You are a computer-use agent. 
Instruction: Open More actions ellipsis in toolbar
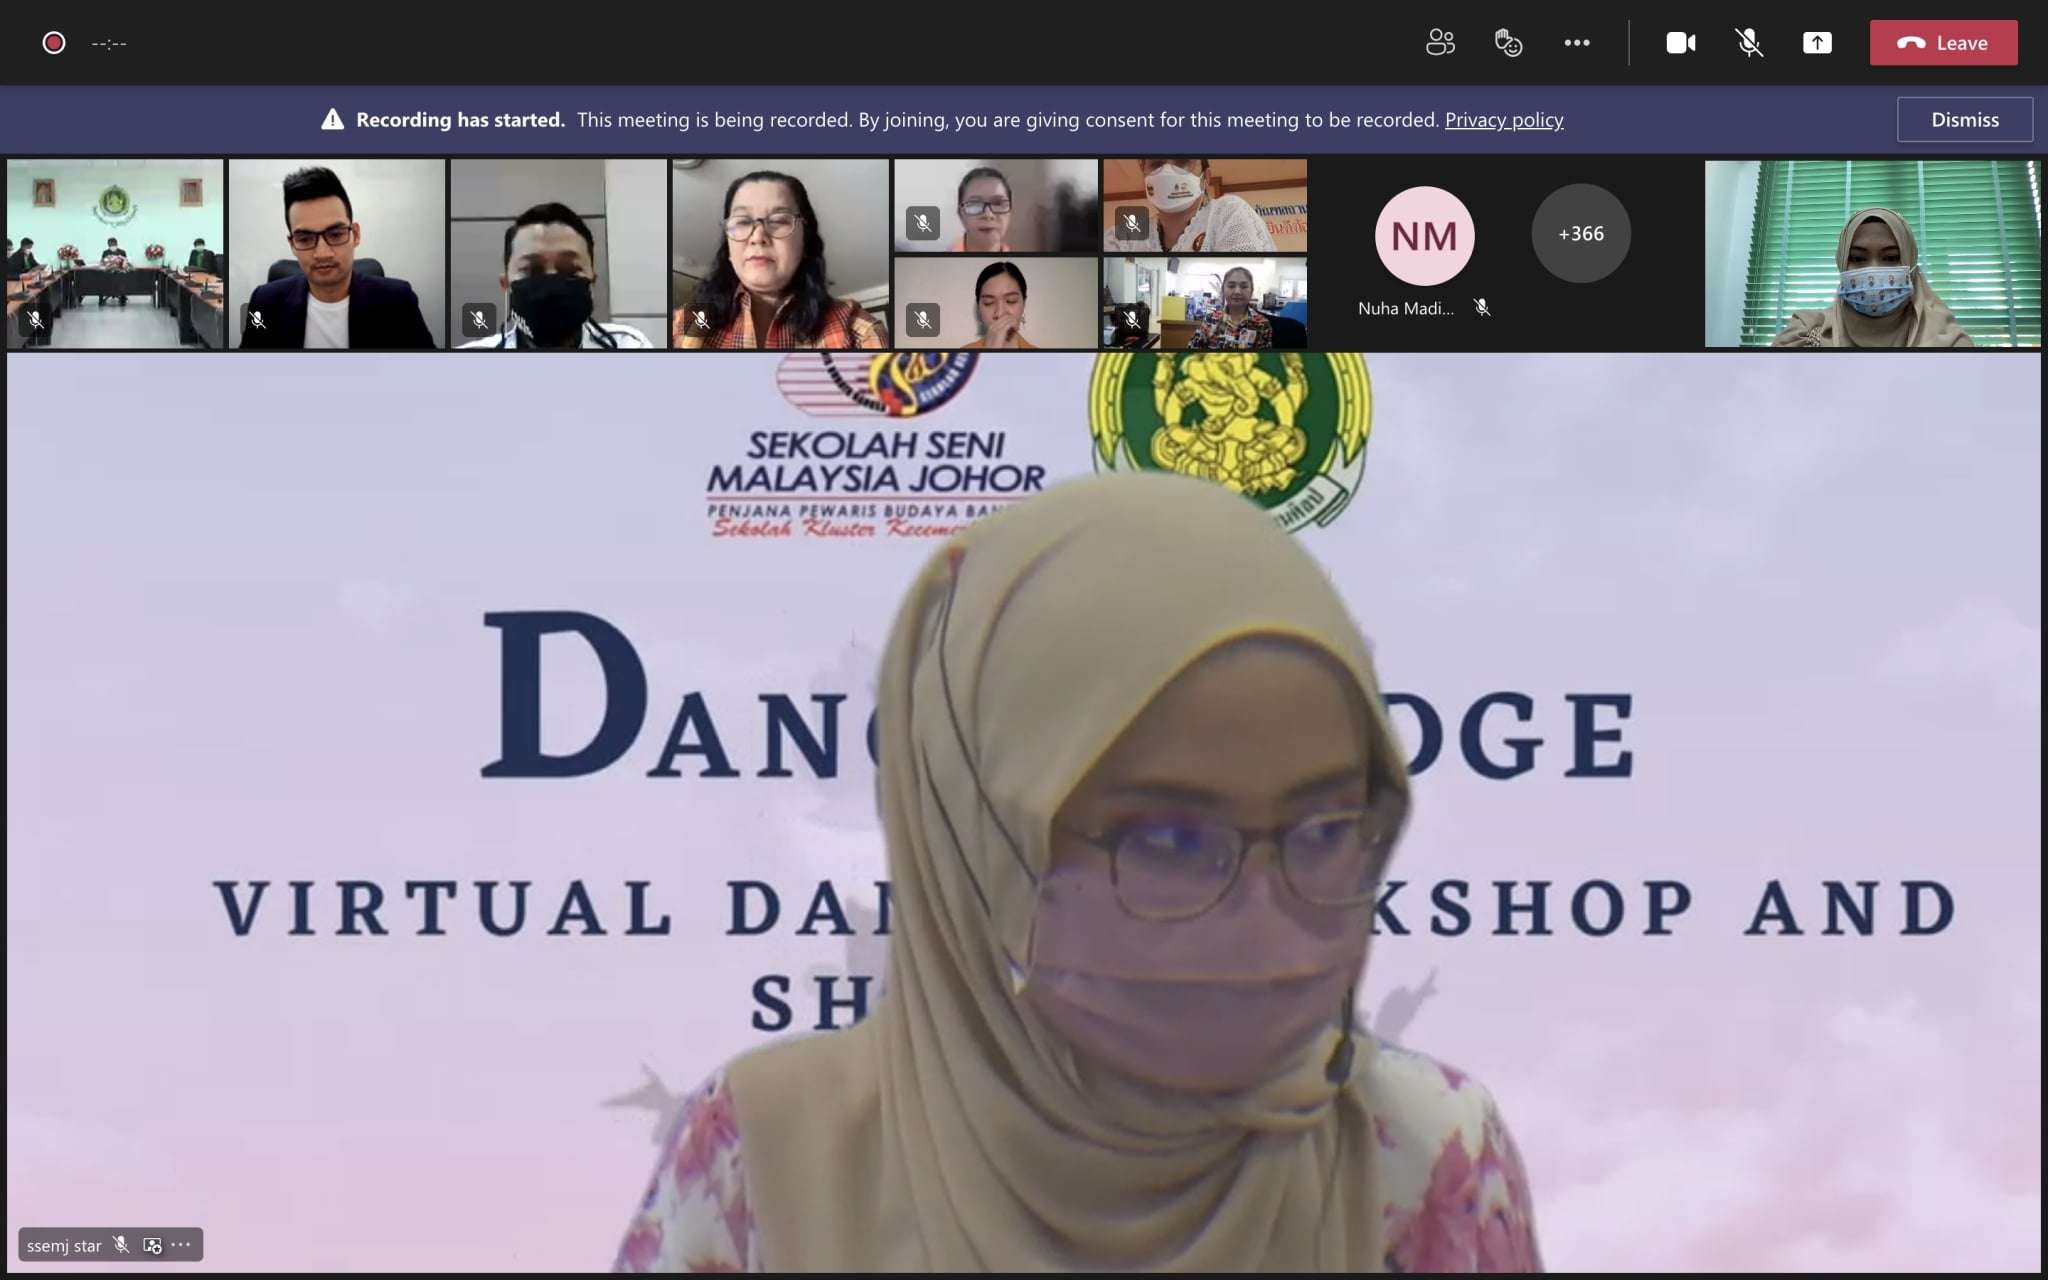click(1577, 43)
